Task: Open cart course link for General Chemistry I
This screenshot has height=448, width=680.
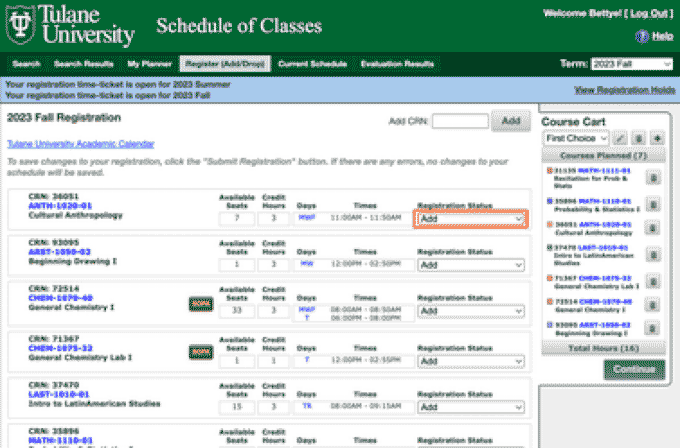Action: [605, 301]
